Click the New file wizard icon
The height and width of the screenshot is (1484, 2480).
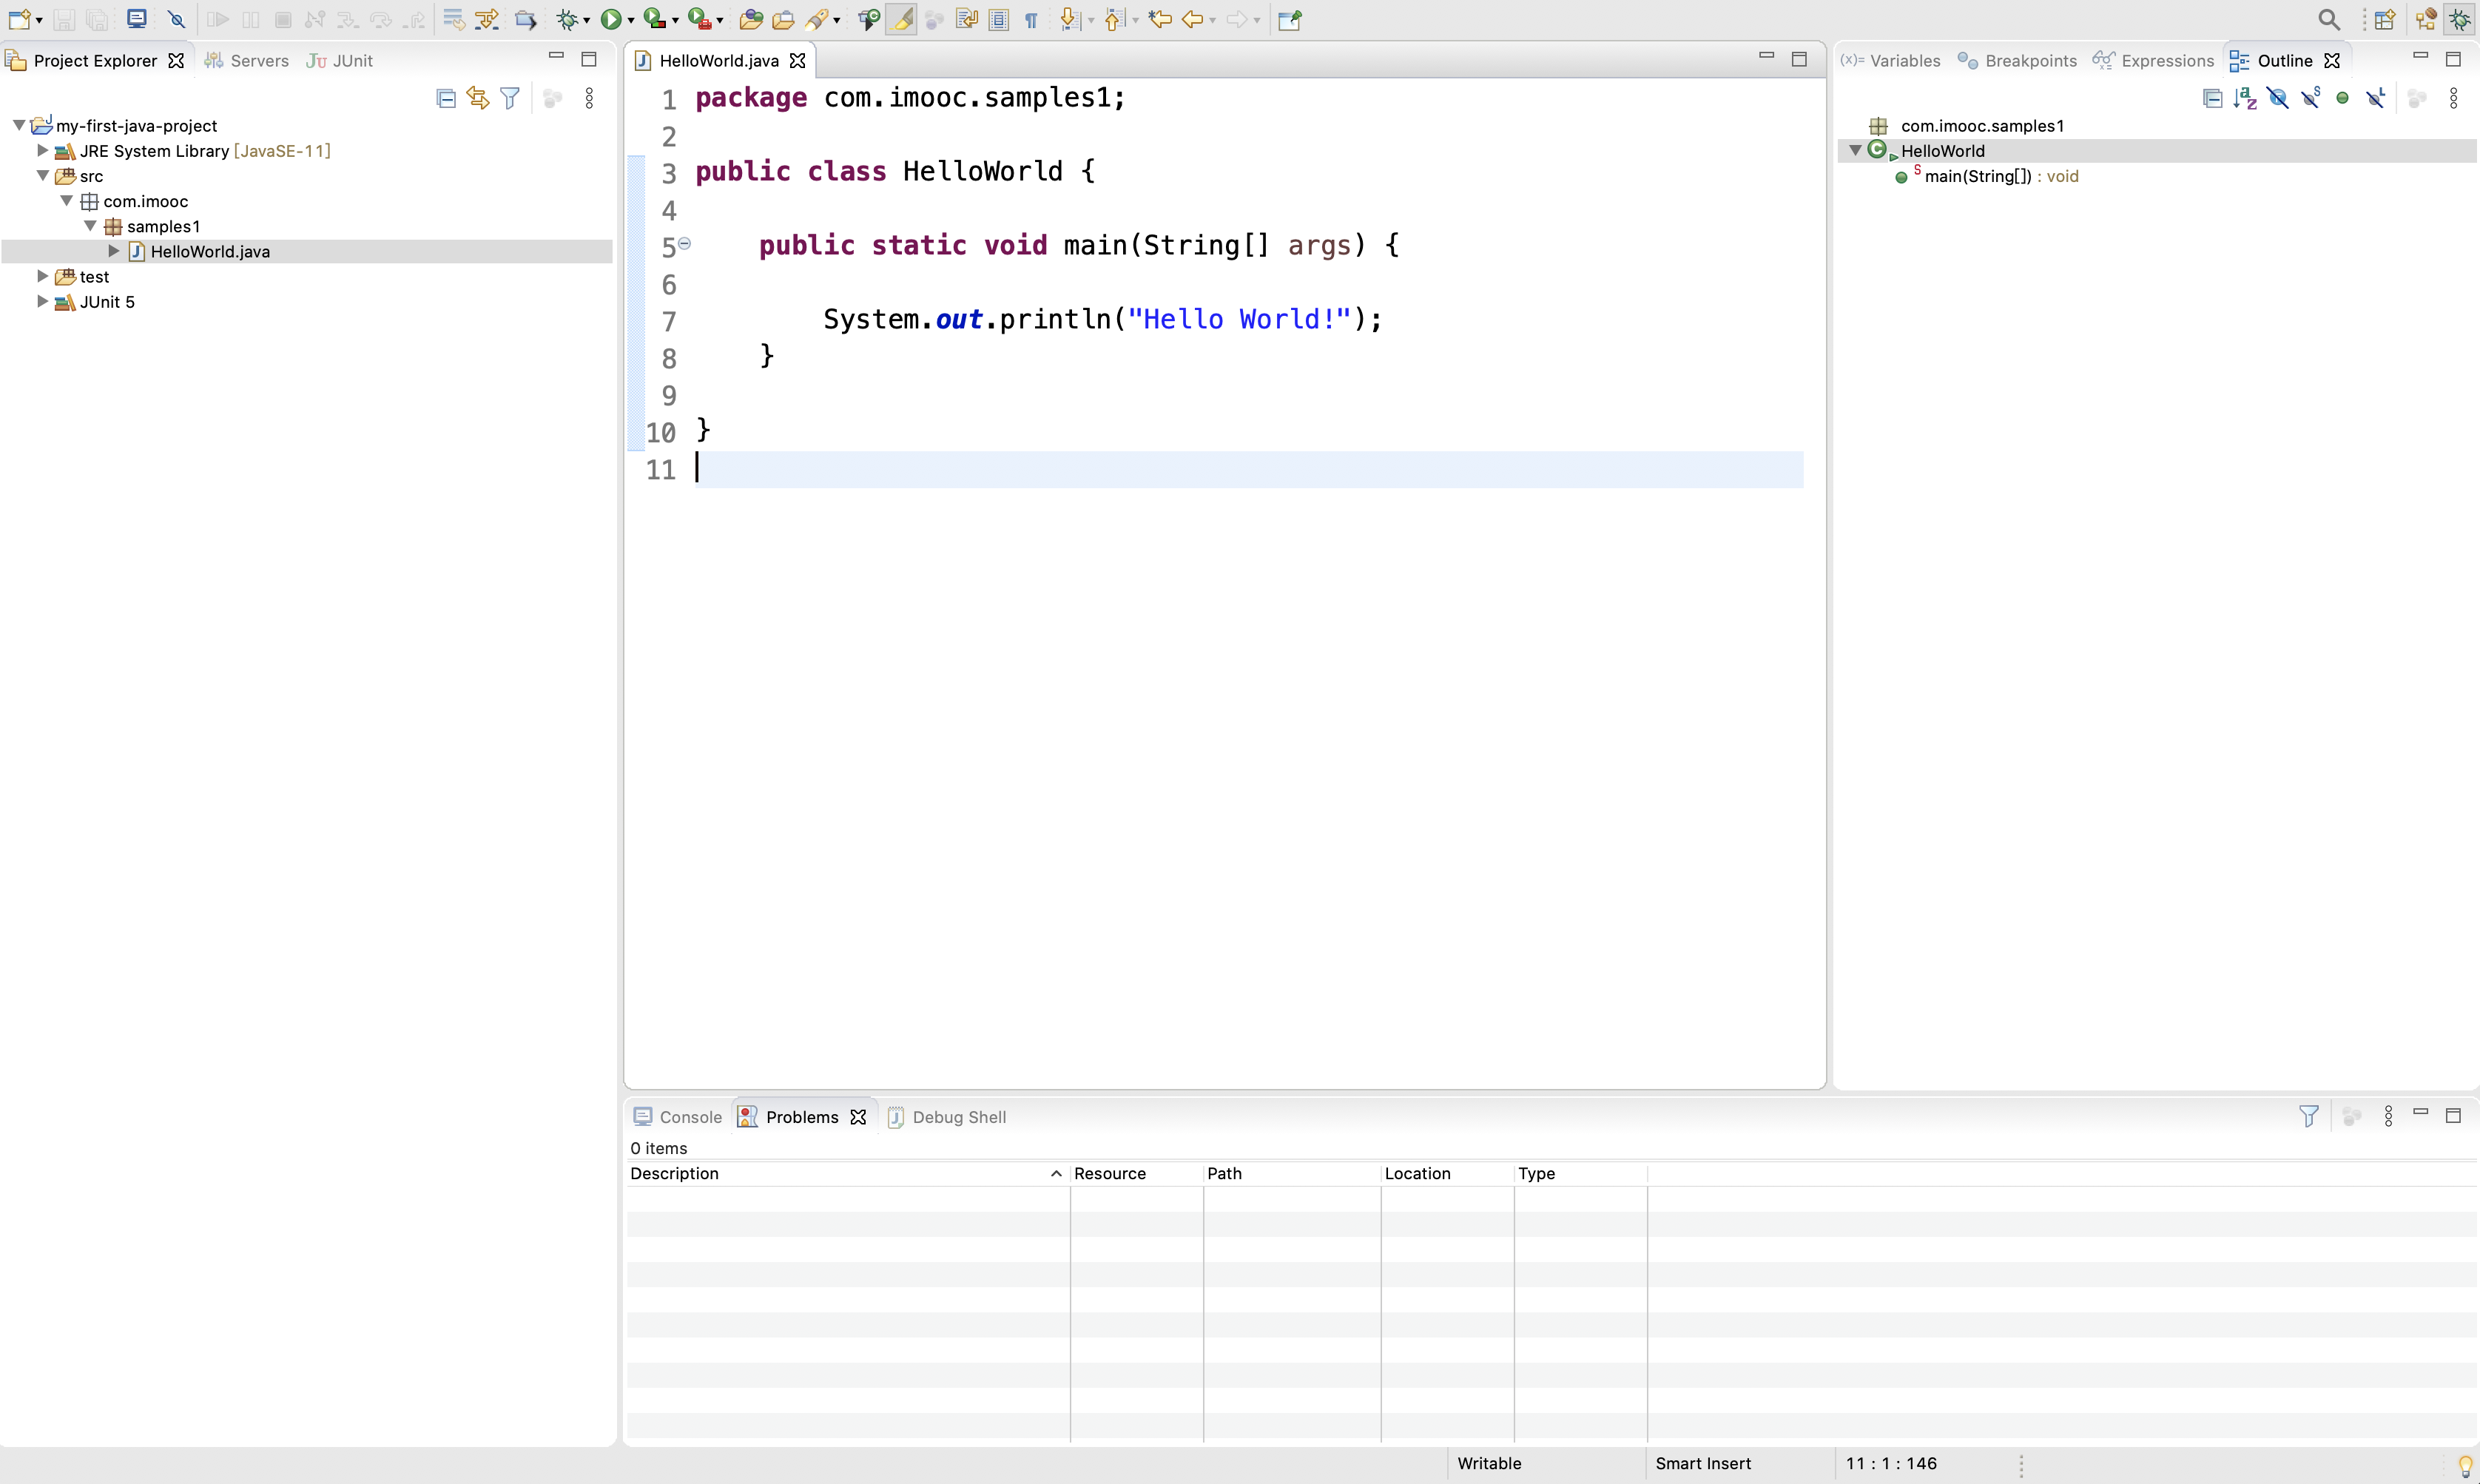(x=19, y=19)
